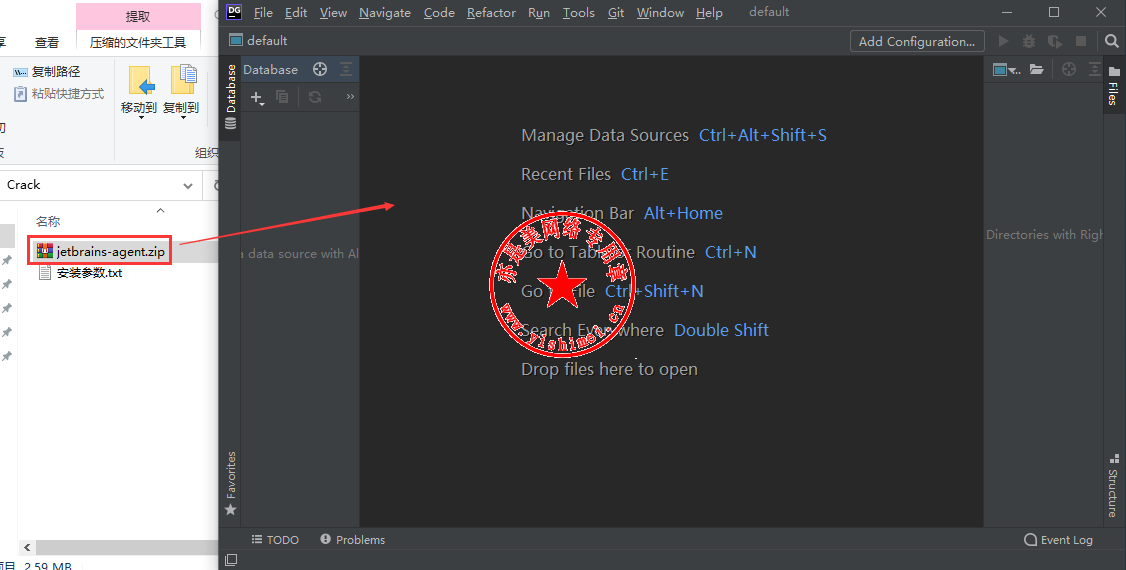Click the 名称 column header
The height and width of the screenshot is (570, 1126).
pos(48,221)
